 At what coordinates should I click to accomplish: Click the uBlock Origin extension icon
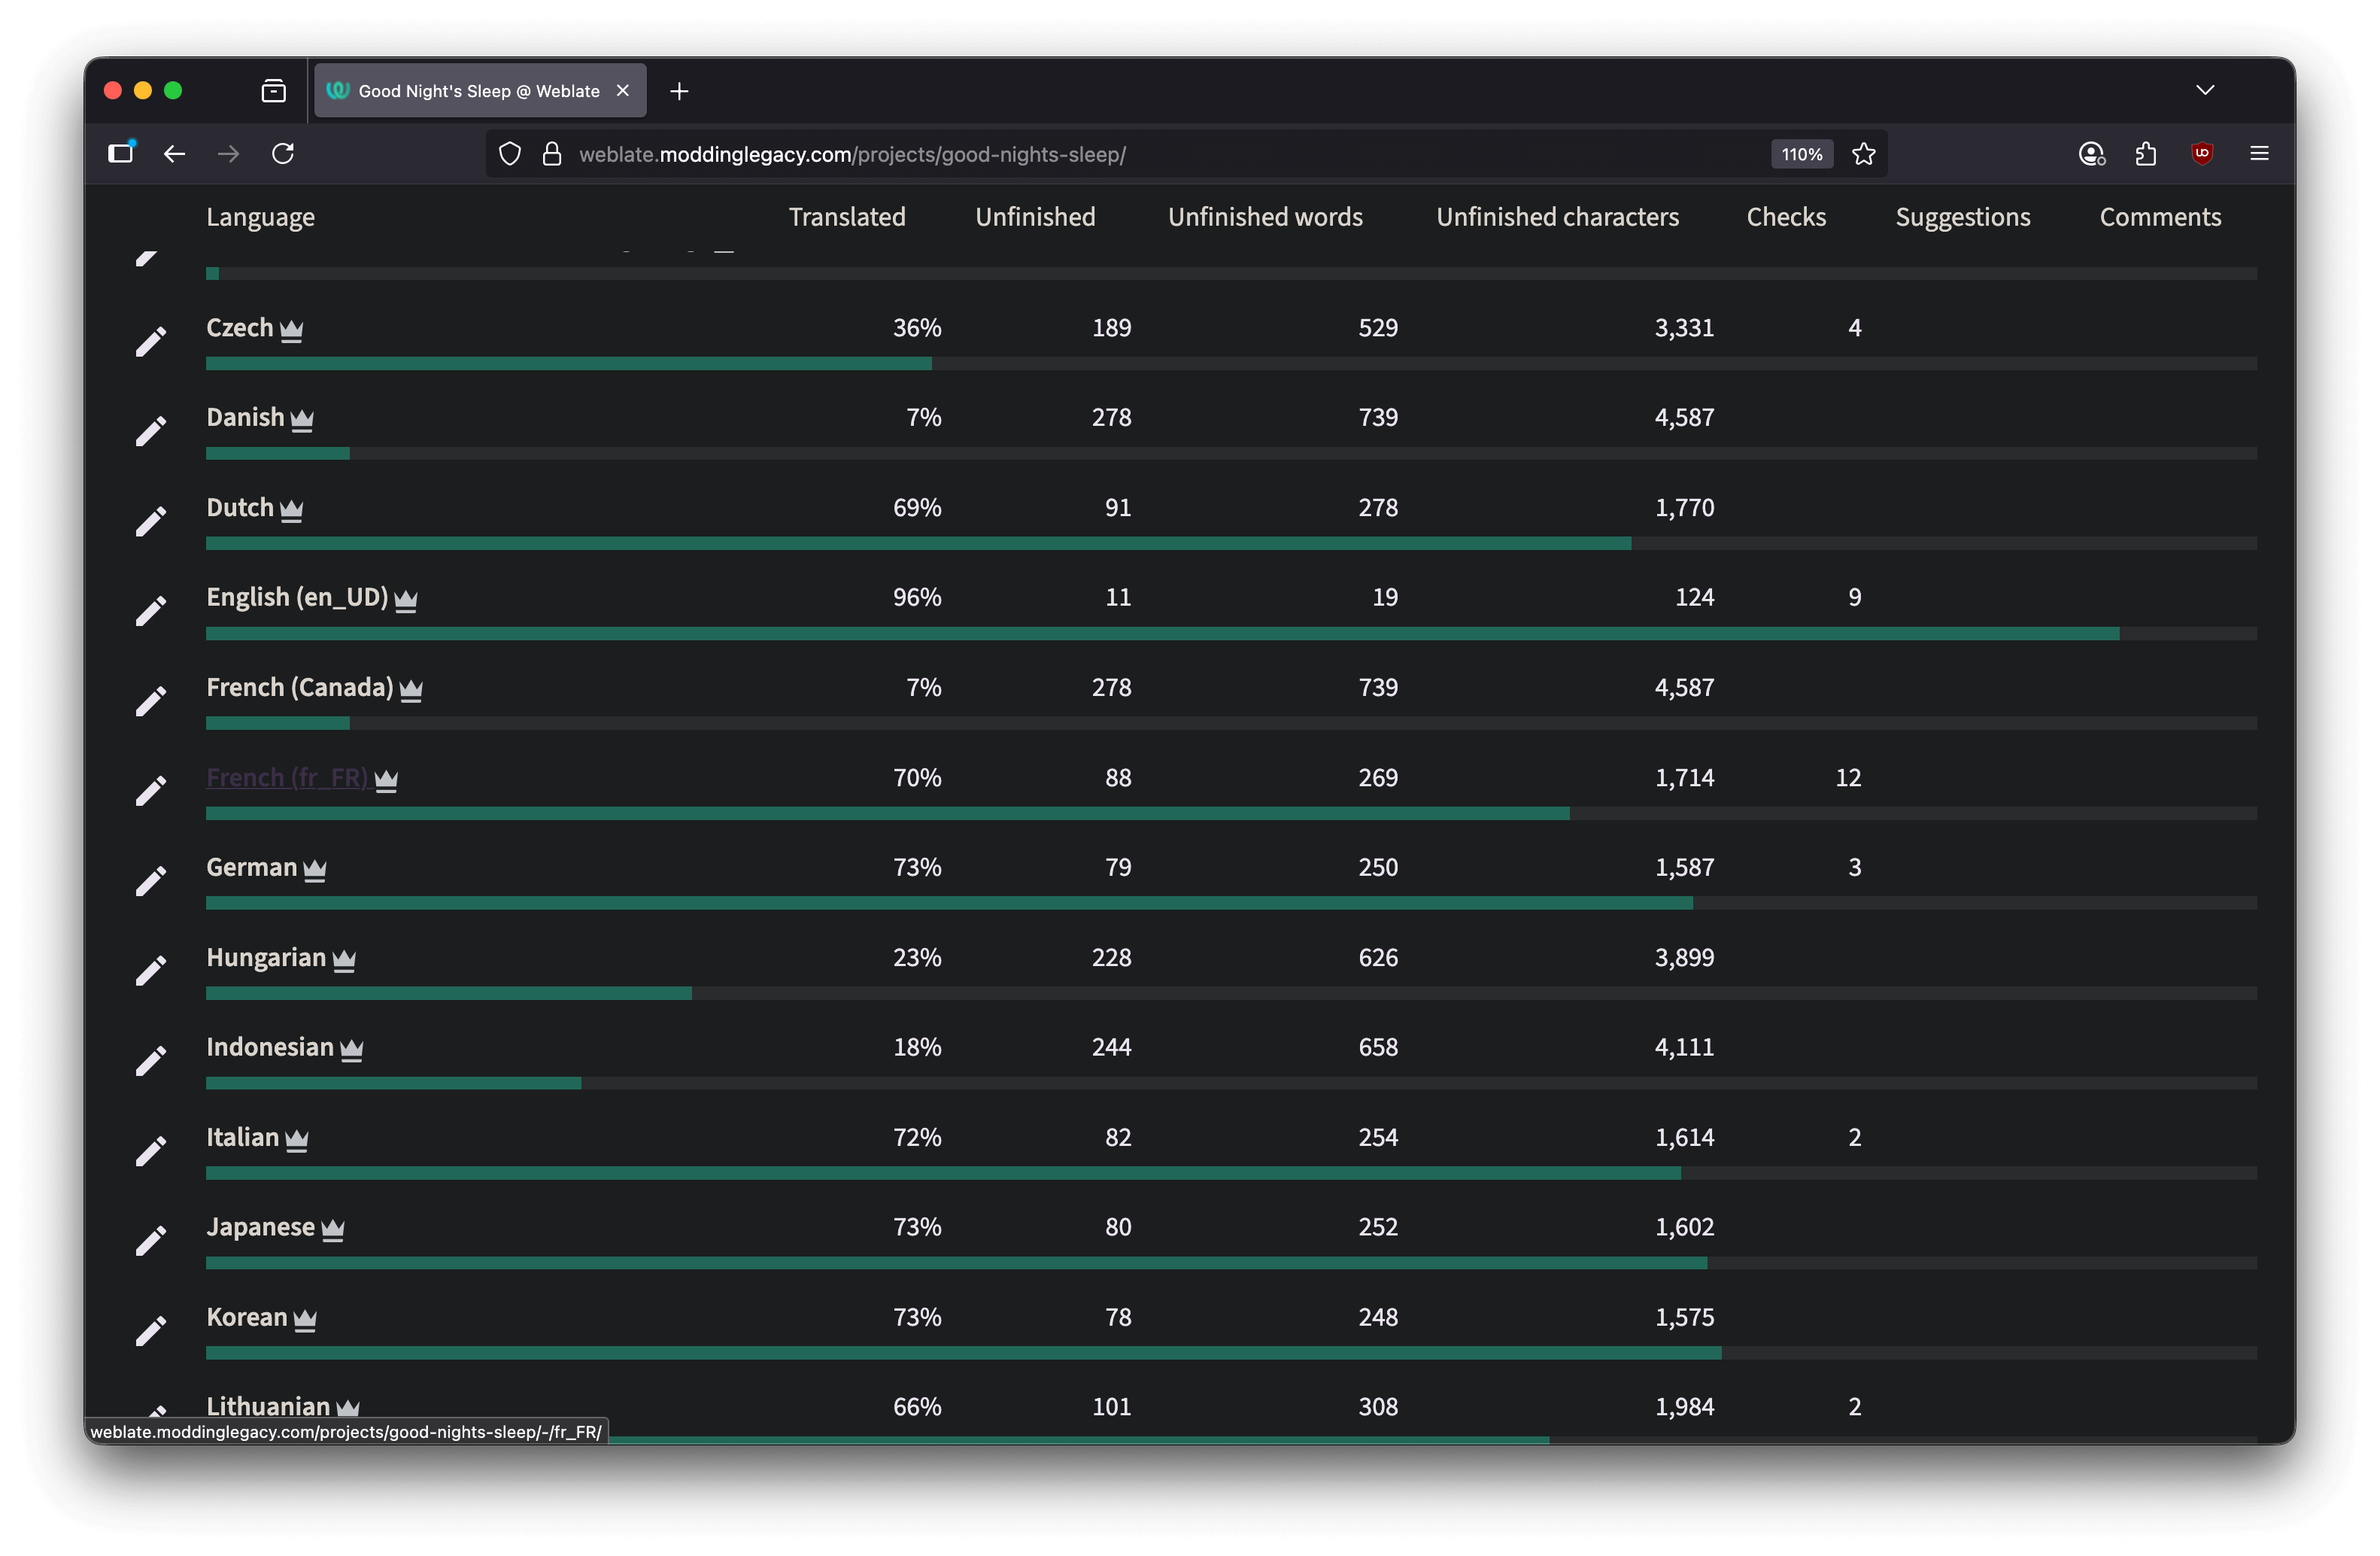tap(2201, 154)
